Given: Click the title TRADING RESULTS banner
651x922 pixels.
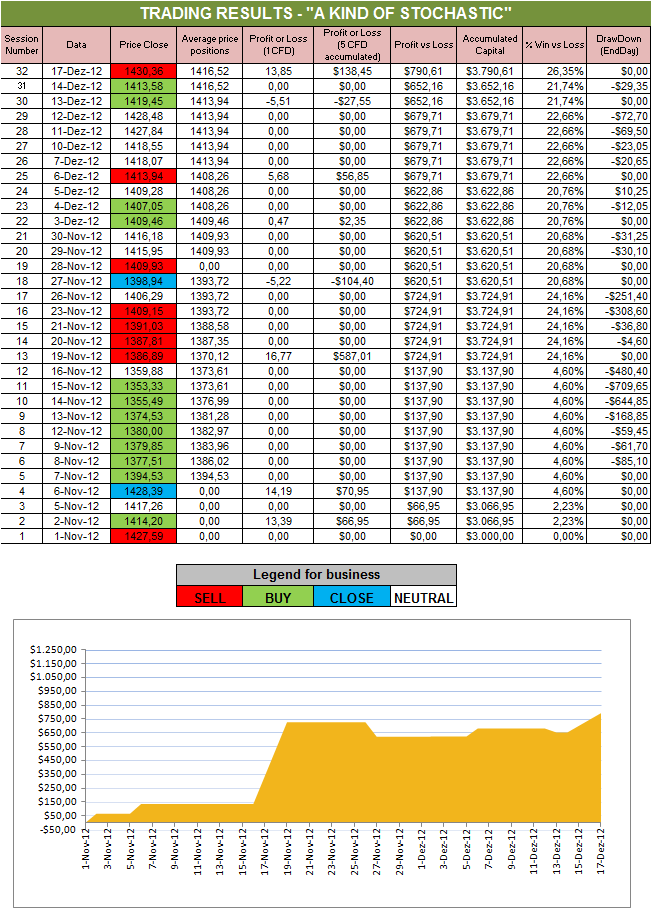Looking at the screenshot, I should [x=325, y=13].
